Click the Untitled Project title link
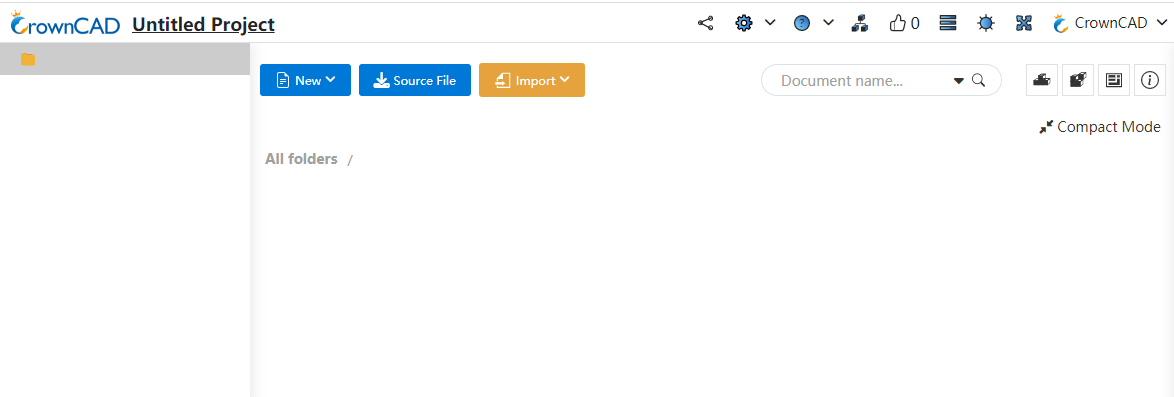 tap(203, 25)
